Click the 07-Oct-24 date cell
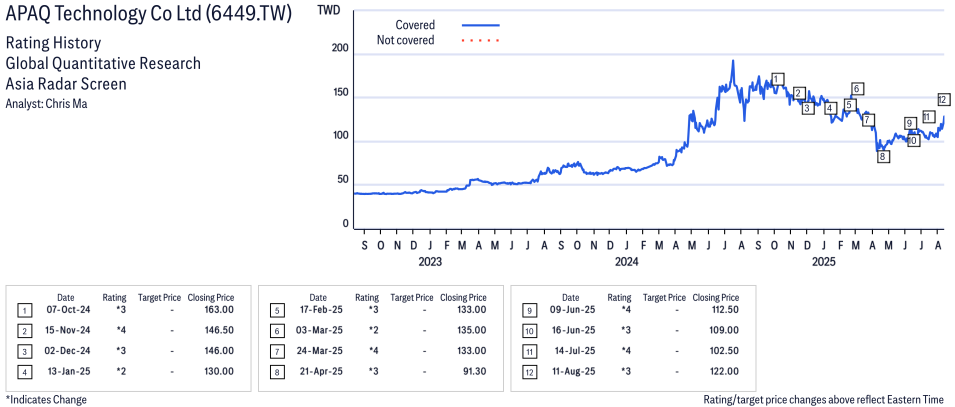The height and width of the screenshot is (407, 955). click(66, 311)
